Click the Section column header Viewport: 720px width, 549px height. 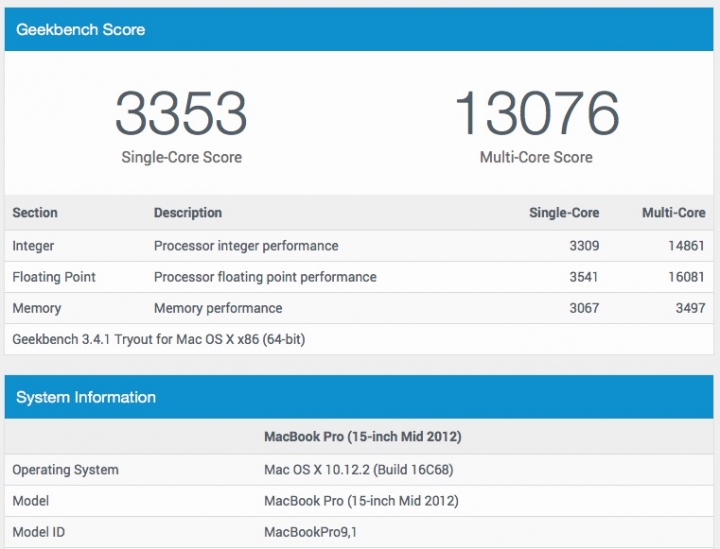[x=35, y=213]
